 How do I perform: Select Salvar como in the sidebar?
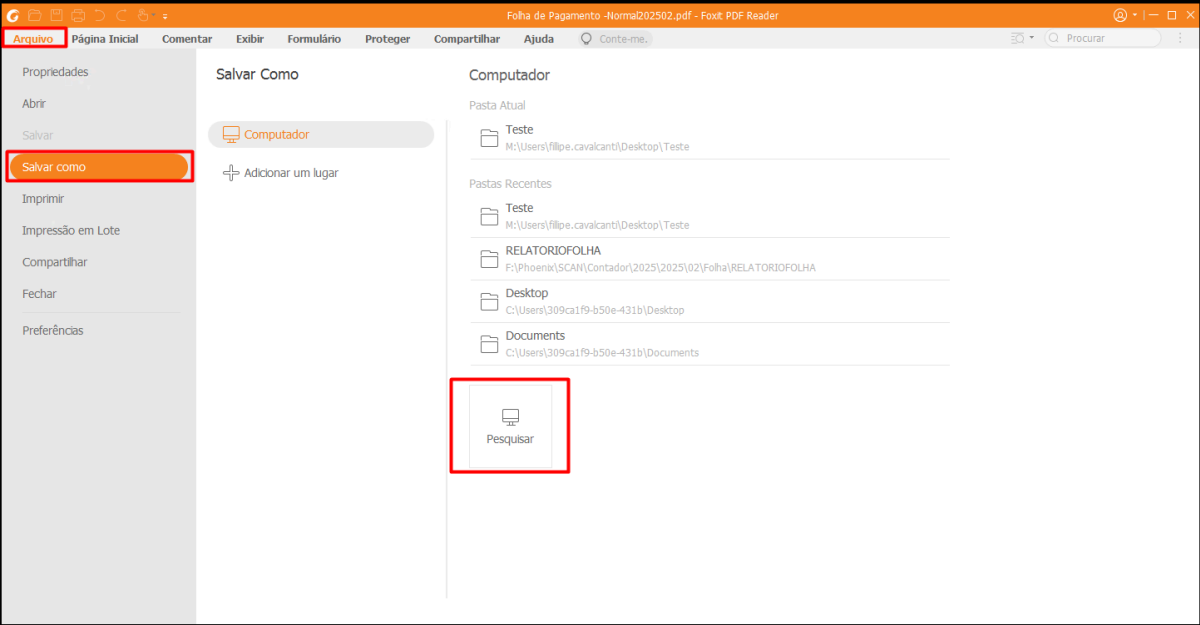[98, 167]
